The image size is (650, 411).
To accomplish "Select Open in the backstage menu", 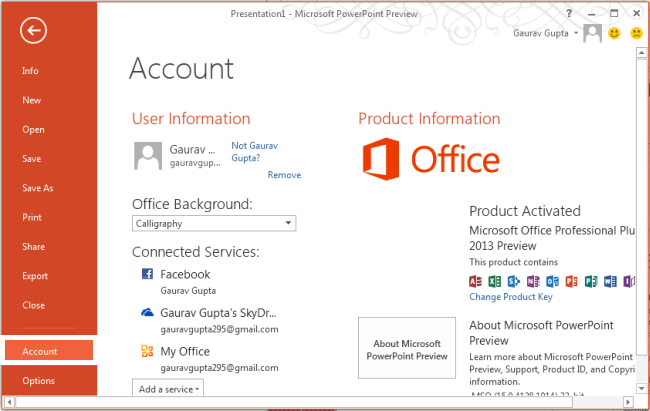I will 33,129.
